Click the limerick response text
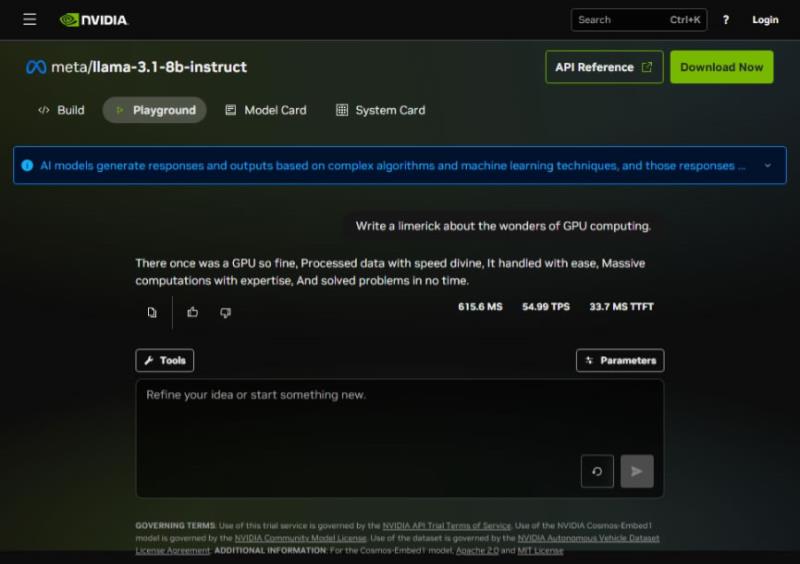The height and width of the screenshot is (564, 800). 390,272
